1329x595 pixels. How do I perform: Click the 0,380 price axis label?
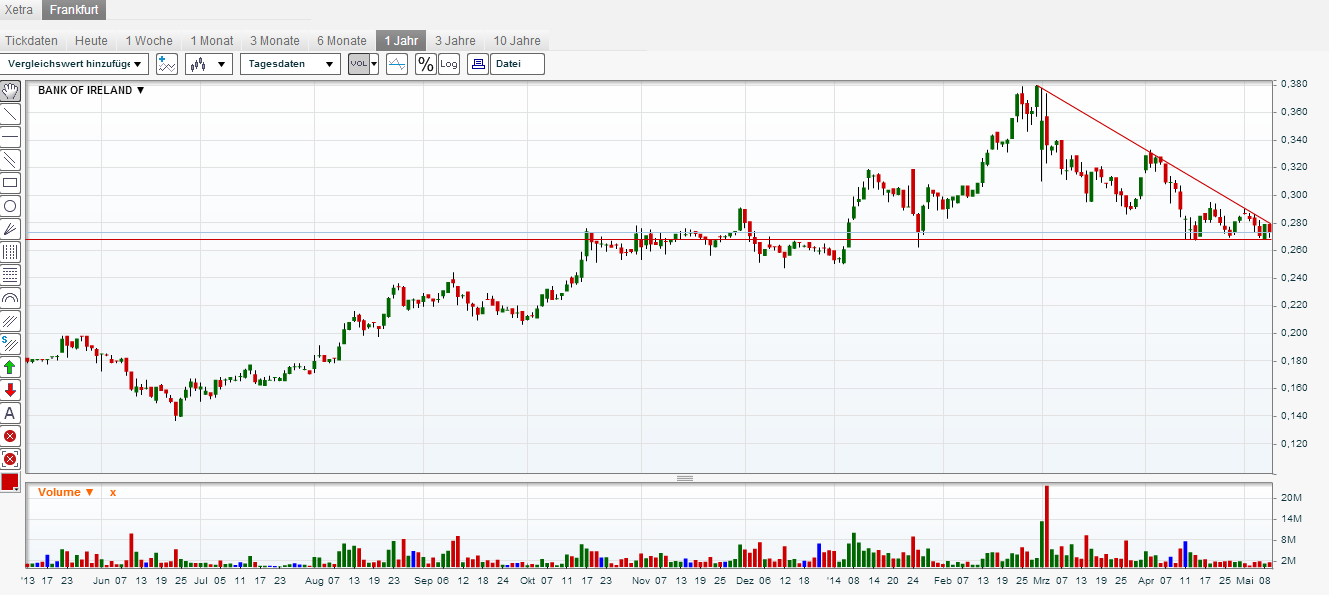pyautogui.click(x=1296, y=84)
